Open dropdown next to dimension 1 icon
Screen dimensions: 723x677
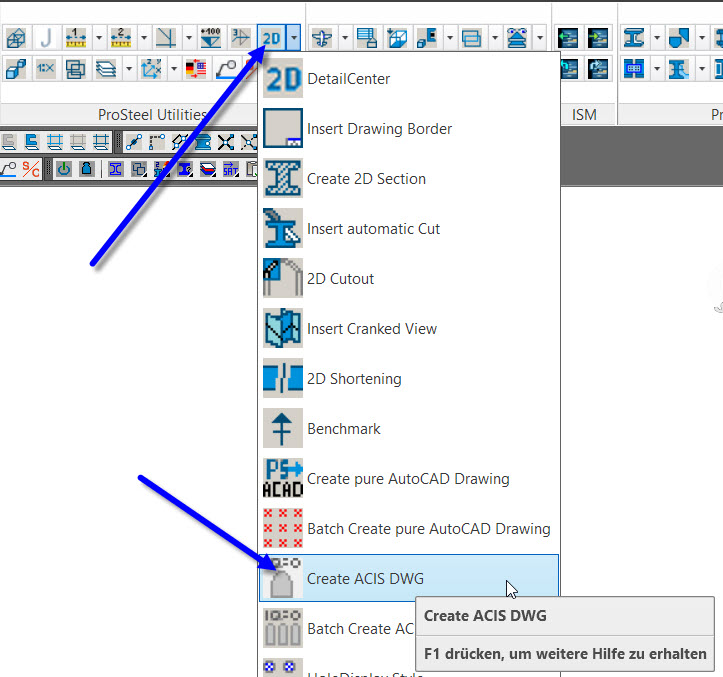(99, 37)
